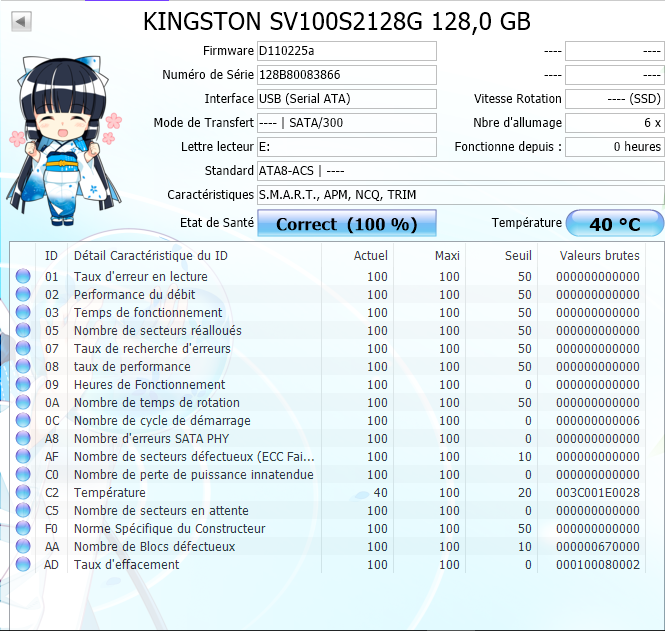Screen dimensions: 665x631
Task: Click the Interface field USB (Serial ATA)
Action: click(346, 99)
